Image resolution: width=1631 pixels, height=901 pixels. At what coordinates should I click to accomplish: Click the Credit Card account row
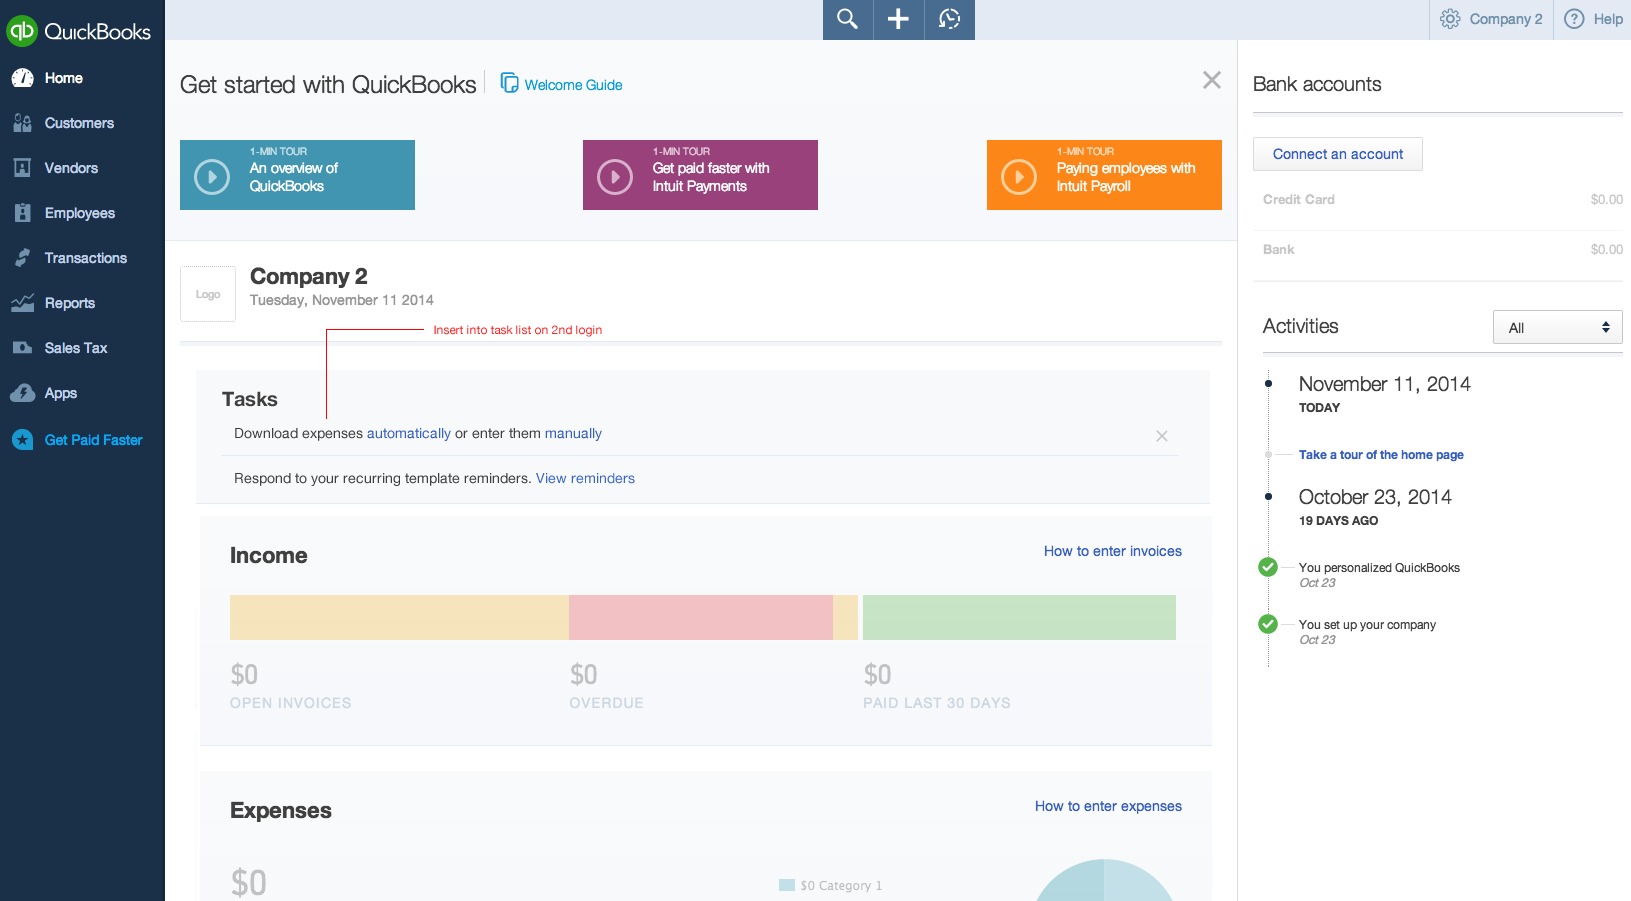click(x=1437, y=200)
